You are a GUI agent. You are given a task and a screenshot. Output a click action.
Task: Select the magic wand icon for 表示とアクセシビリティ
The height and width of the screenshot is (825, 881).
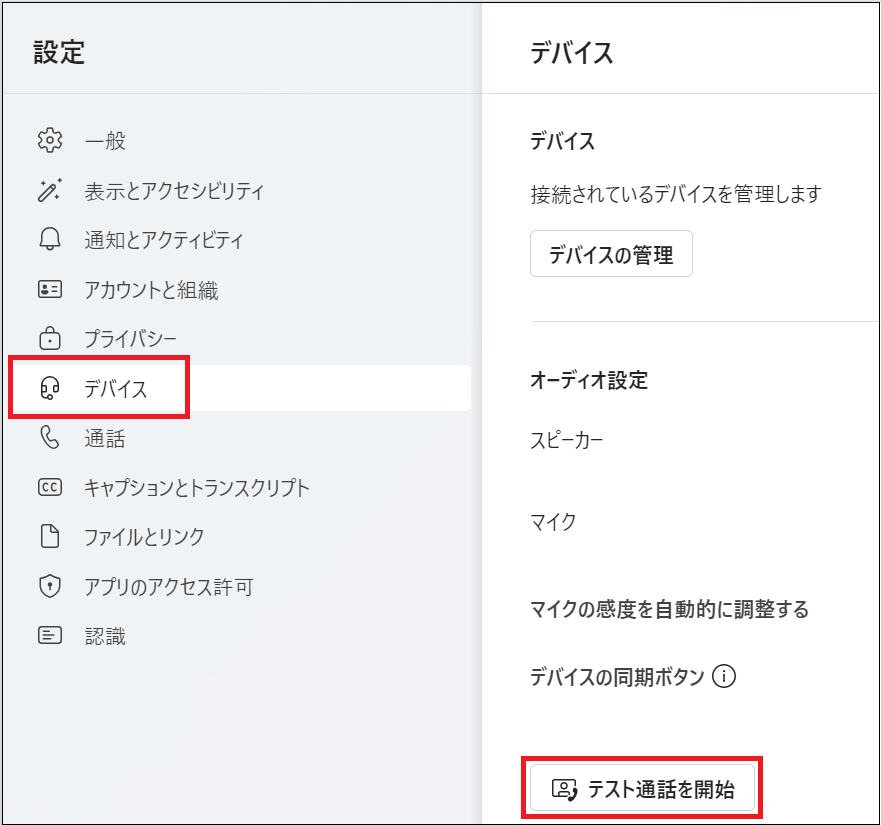pyautogui.click(x=50, y=191)
